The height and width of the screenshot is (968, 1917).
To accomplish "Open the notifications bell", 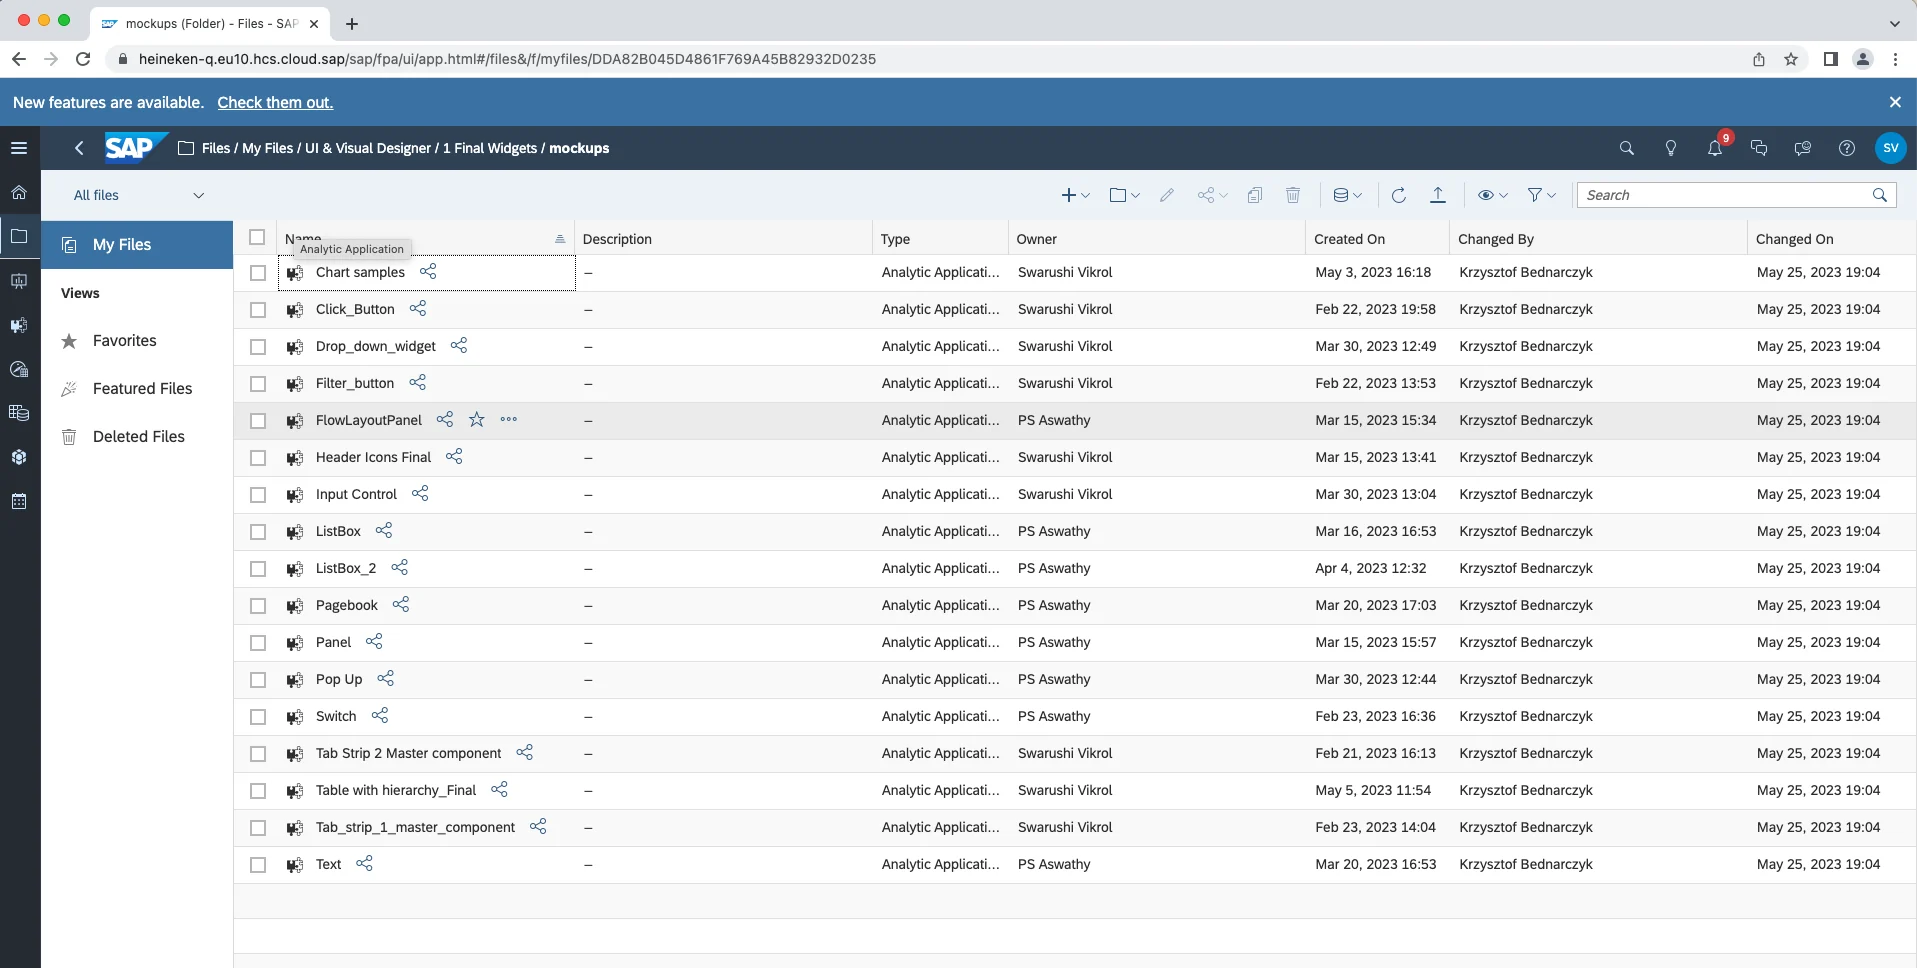I will pos(1715,148).
